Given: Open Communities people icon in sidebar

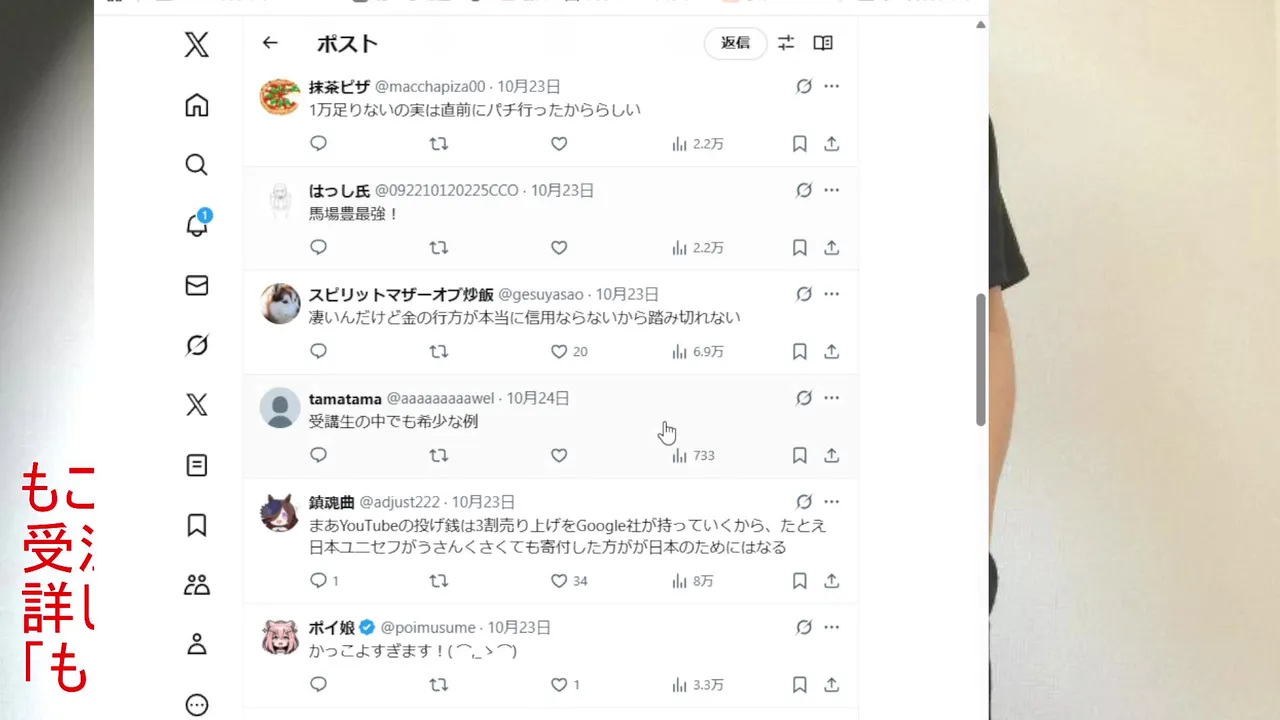Looking at the screenshot, I should [x=197, y=585].
